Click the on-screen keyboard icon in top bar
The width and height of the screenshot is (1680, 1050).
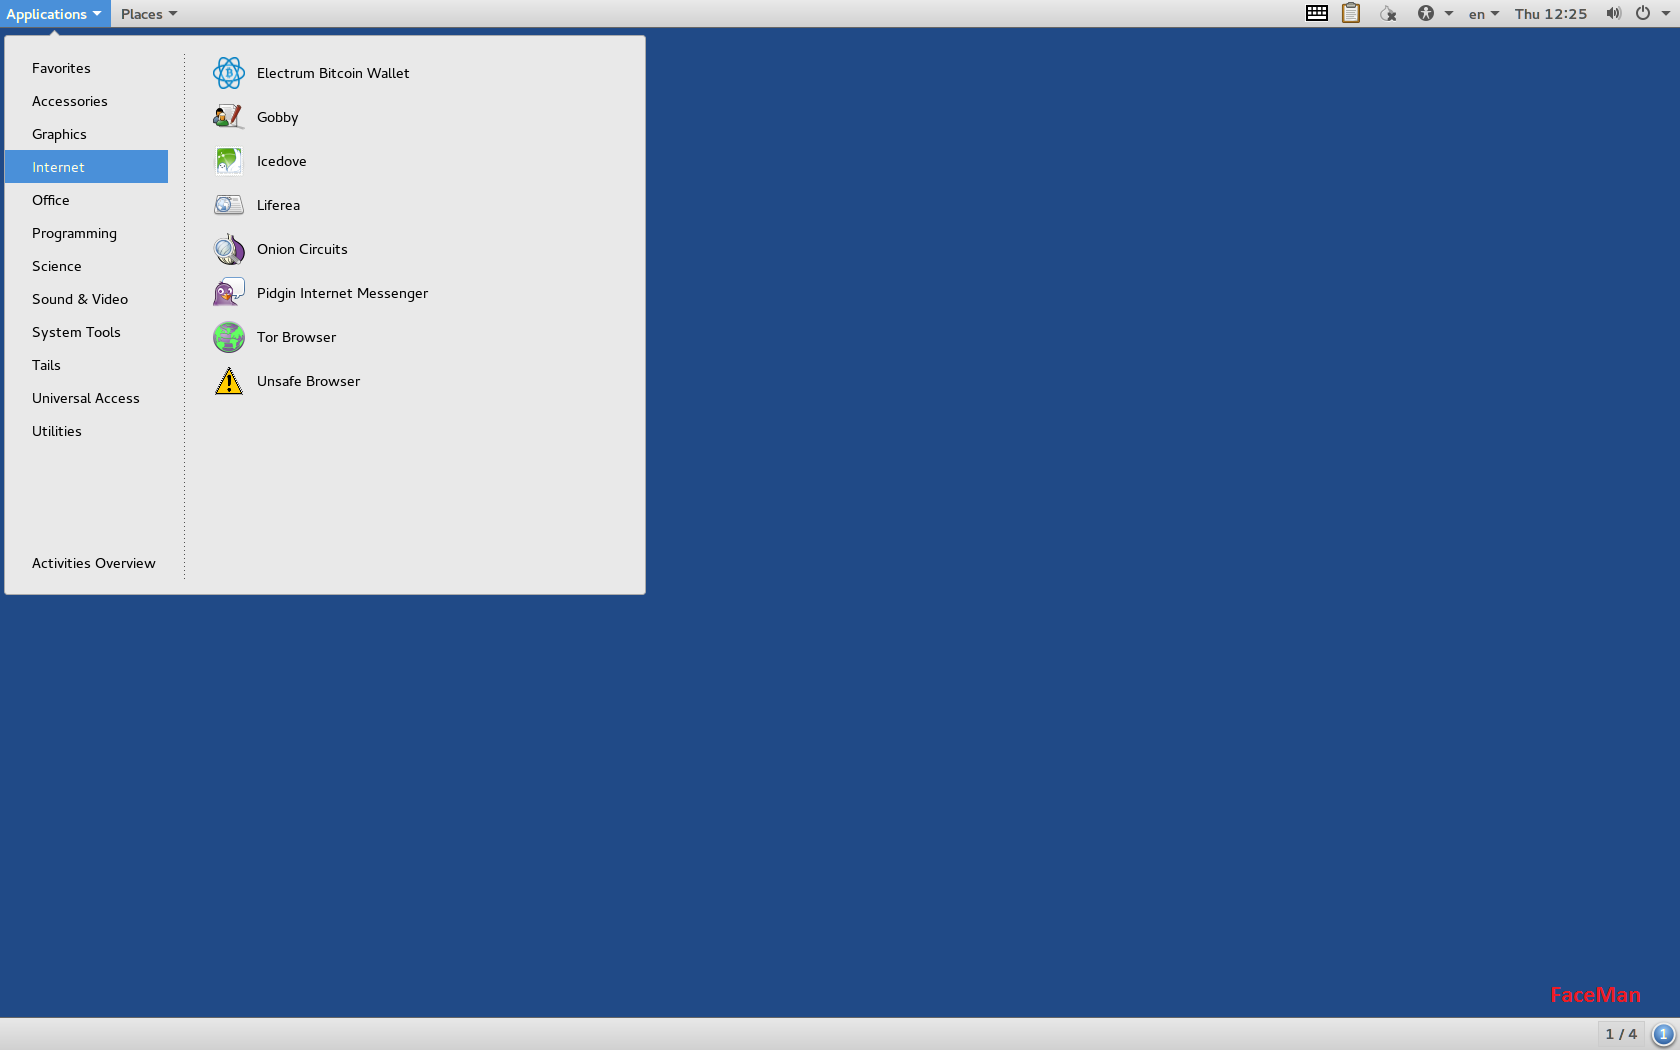(x=1317, y=13)
